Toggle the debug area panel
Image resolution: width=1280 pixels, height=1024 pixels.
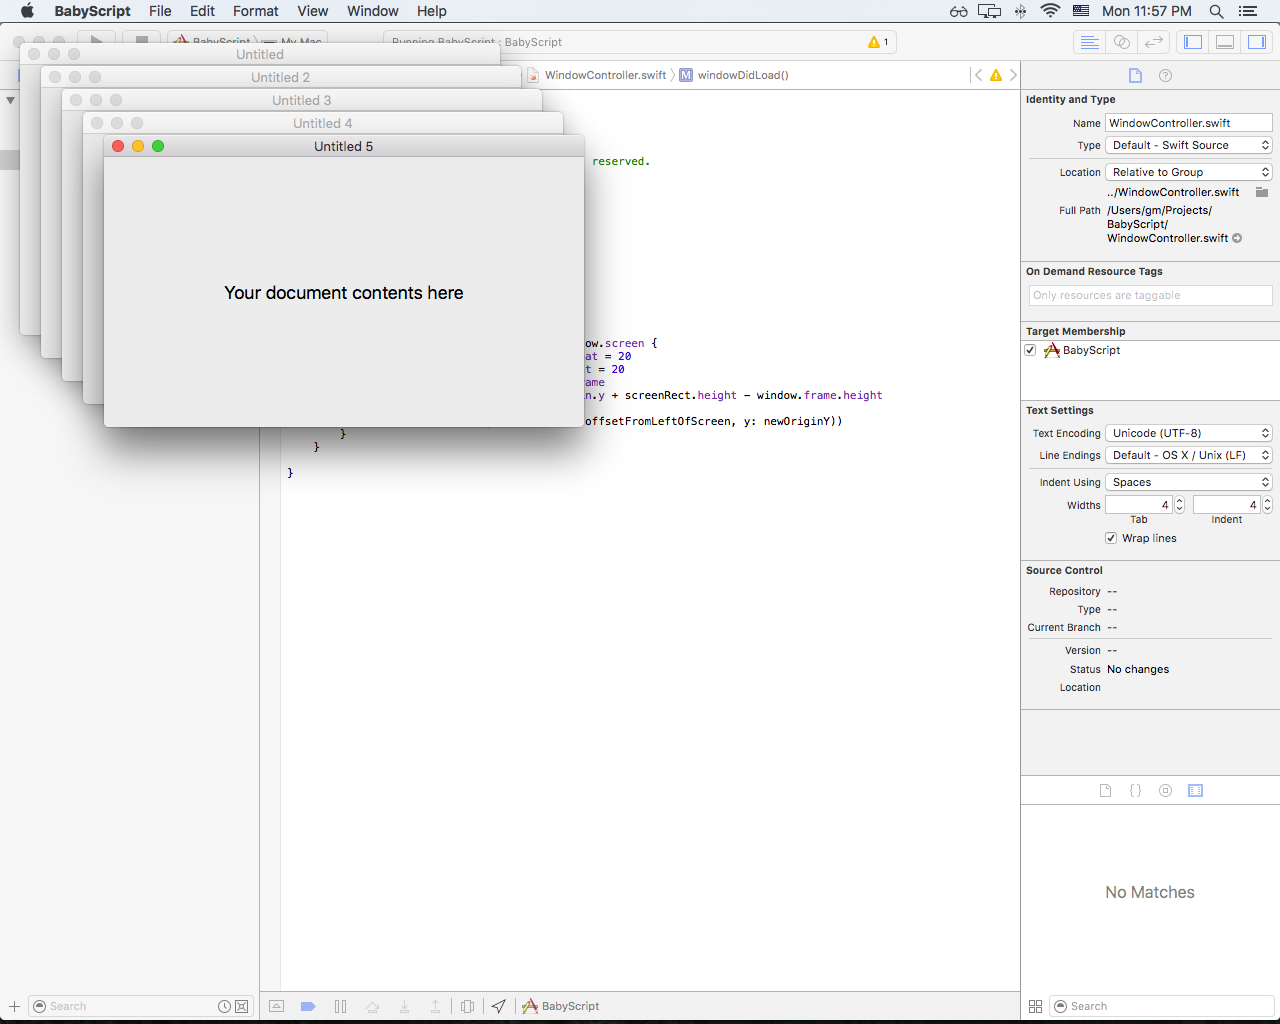(x=1225, y=42)
